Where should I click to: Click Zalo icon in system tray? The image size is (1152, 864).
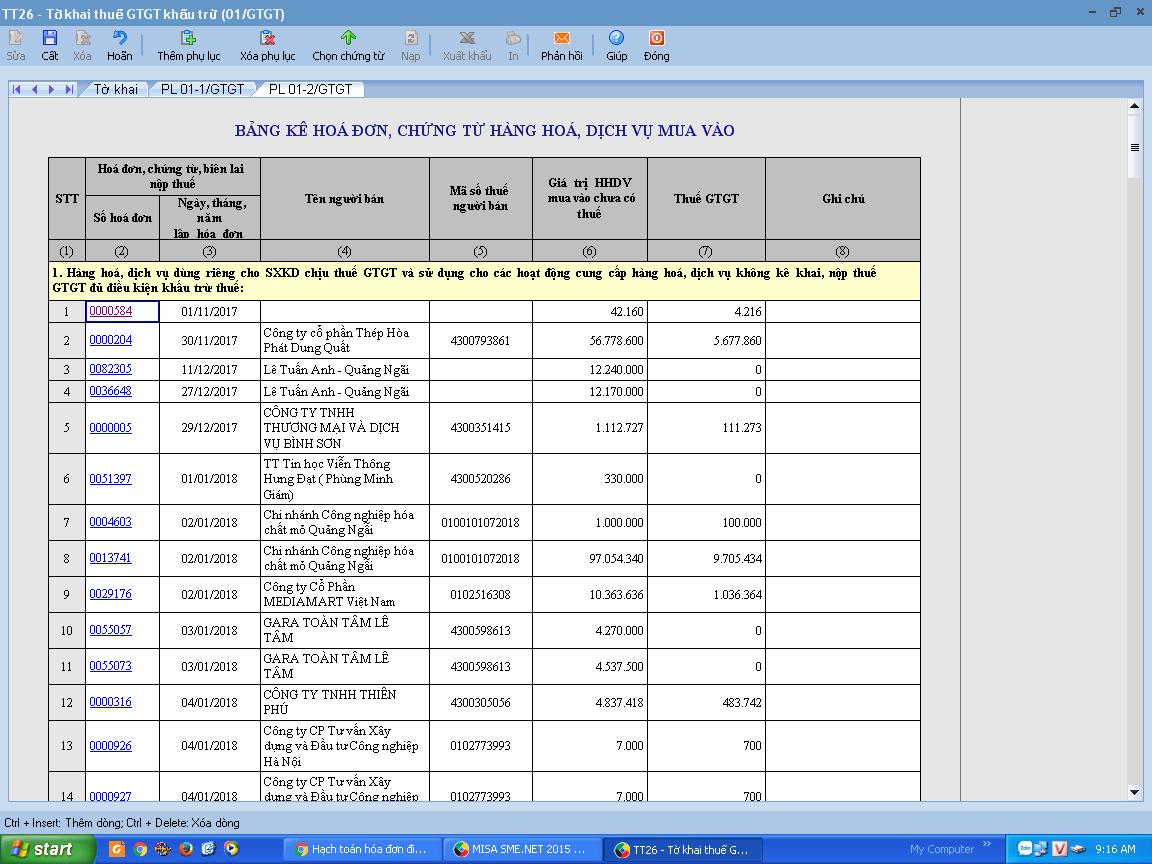click(x=1024, y=849)
